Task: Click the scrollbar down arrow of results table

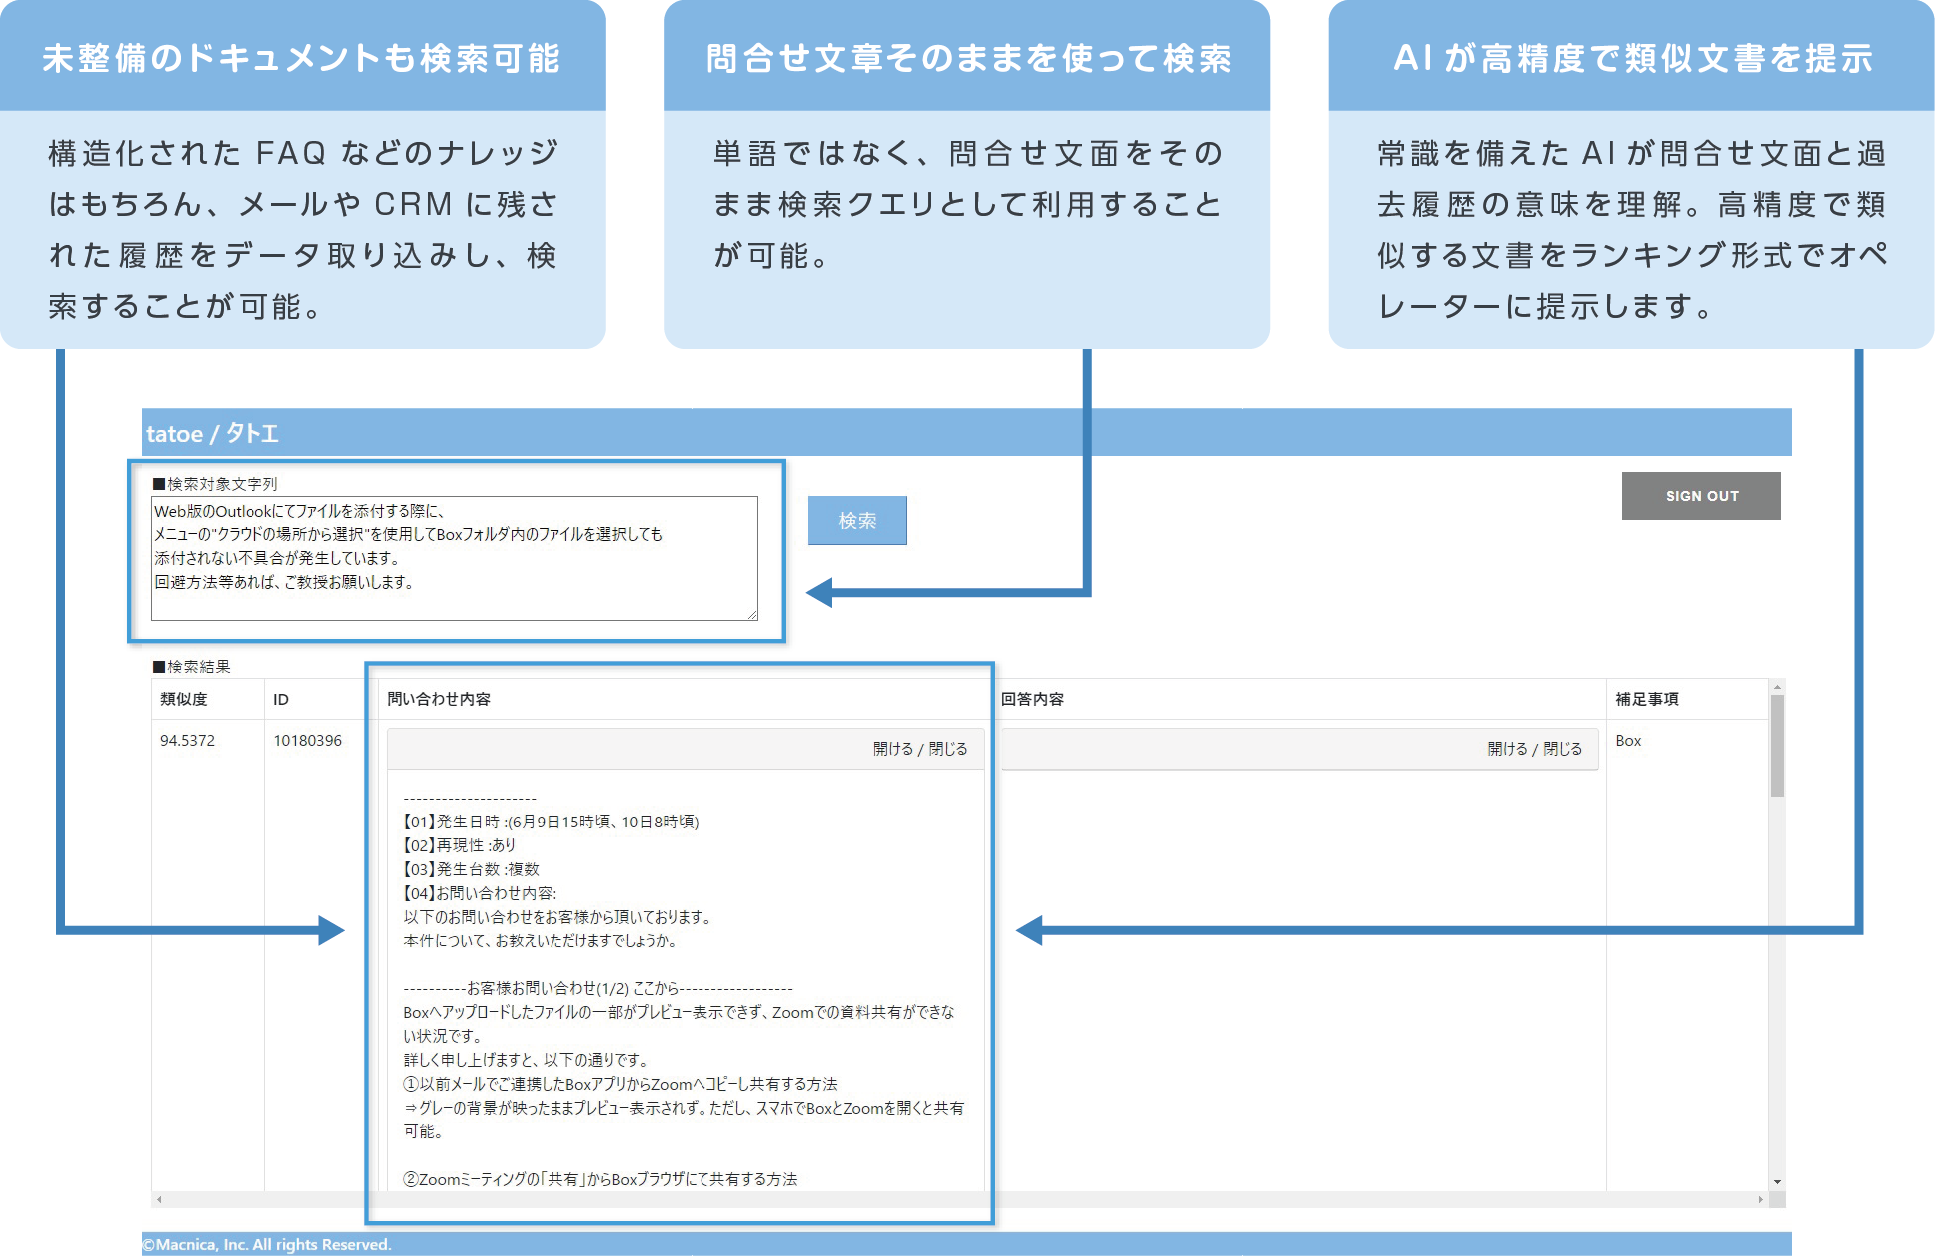Action: pyautogui.click(x=1777, y=1182)
